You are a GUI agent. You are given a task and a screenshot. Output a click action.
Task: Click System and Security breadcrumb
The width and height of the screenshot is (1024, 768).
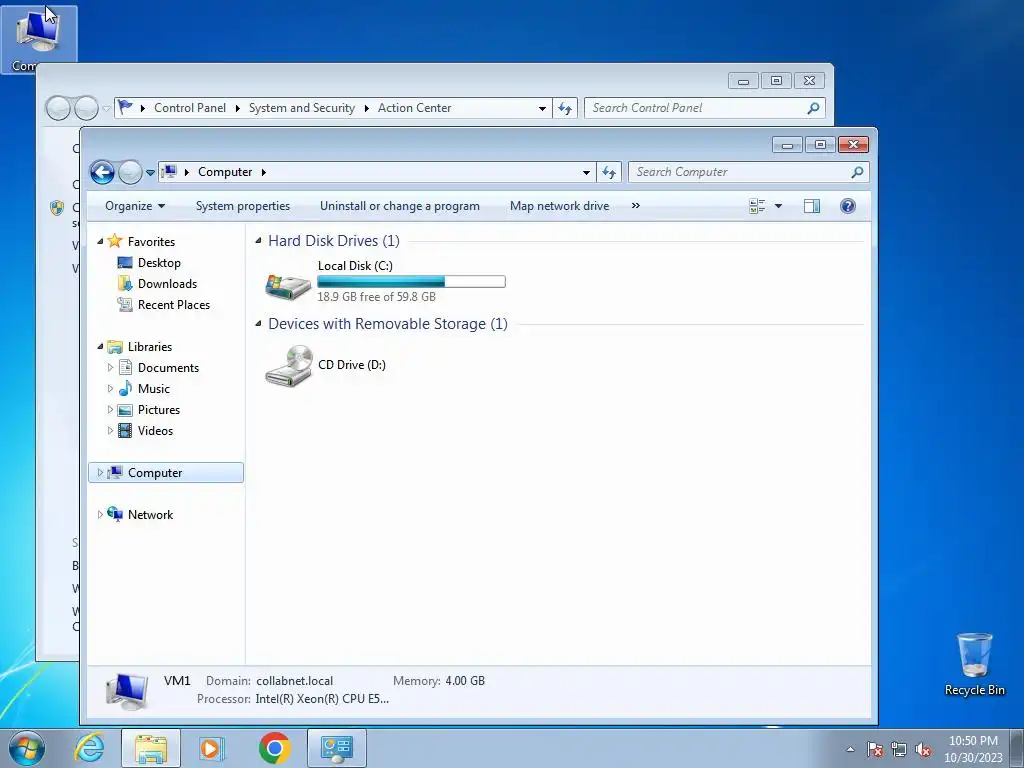coord(302,108)
